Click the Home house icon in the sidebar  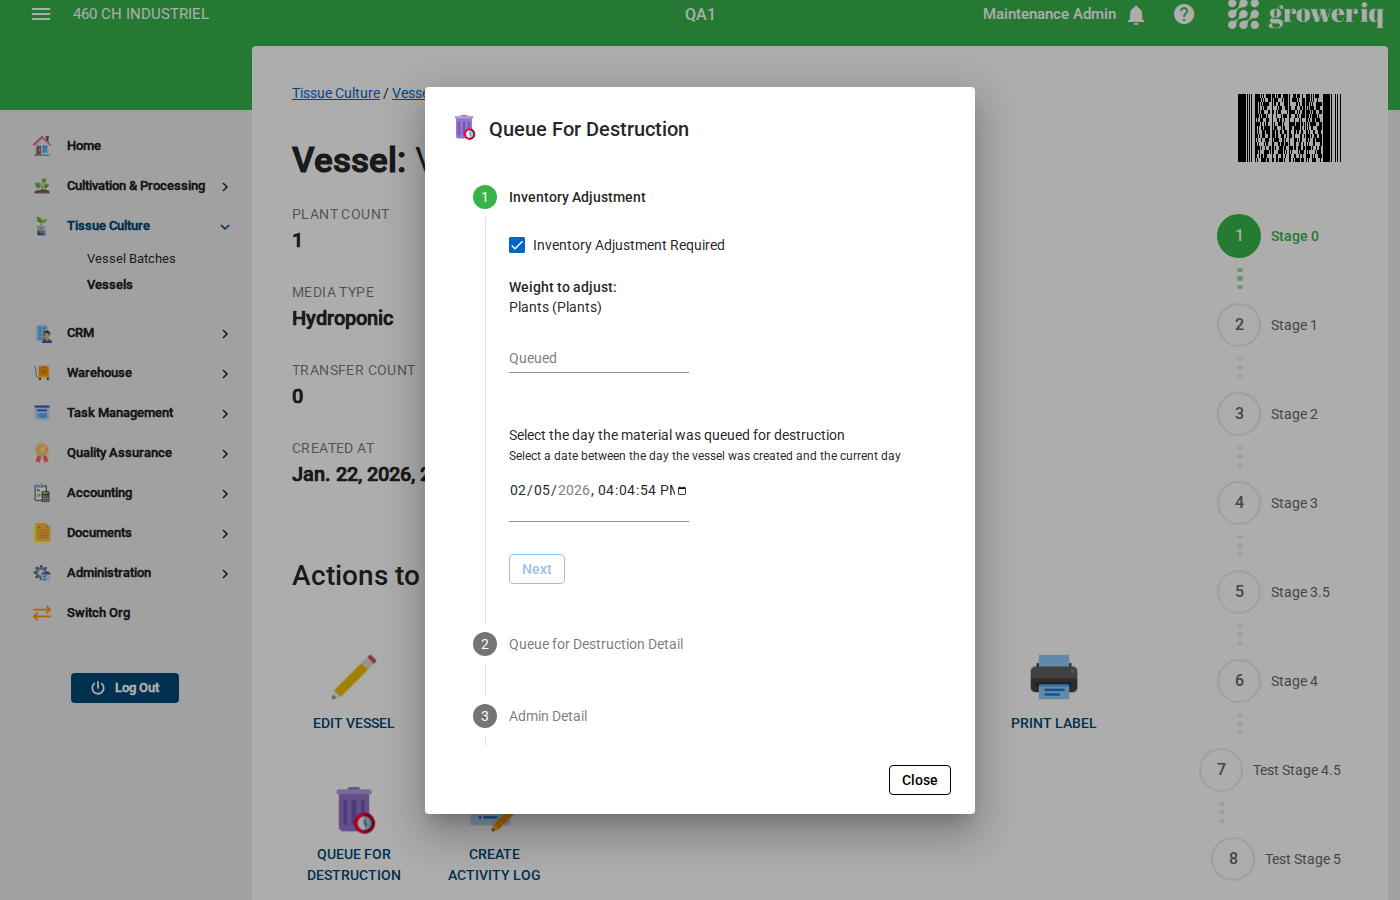42,145
